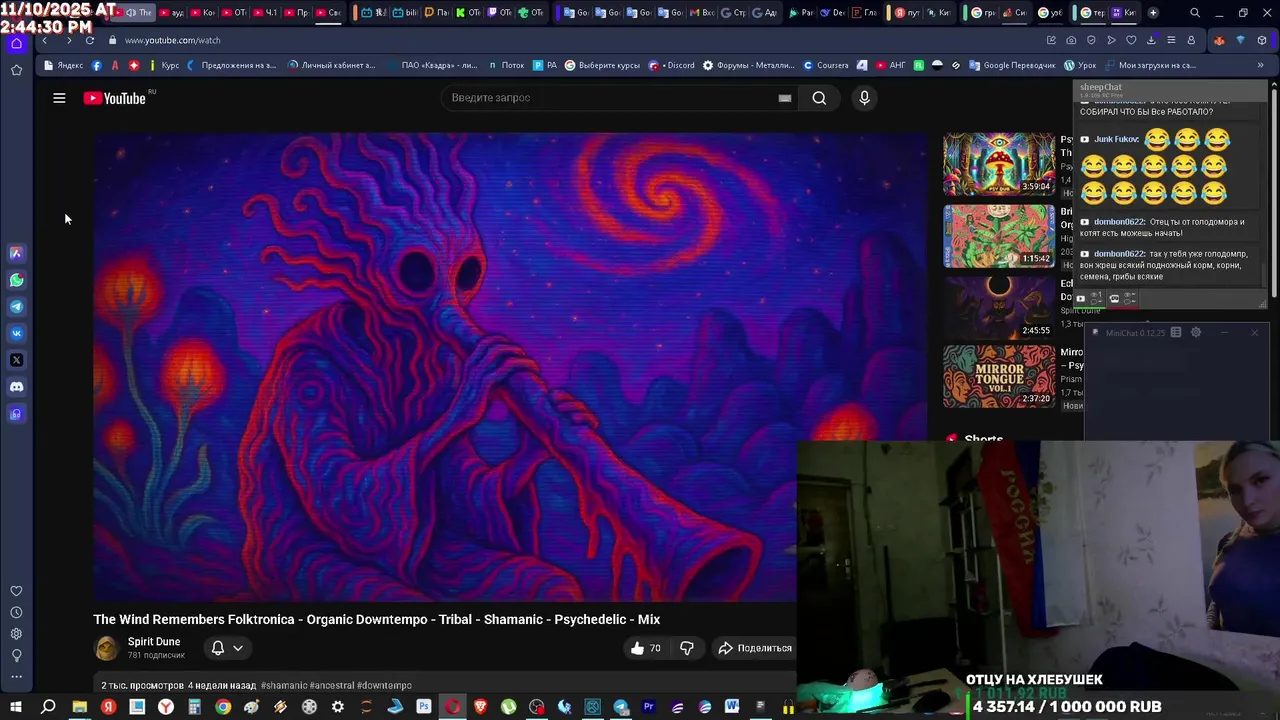Click the www.youtube.com/watch address bar
The height and width of the screenshot is (720, 1280).
pyautogui.click(x=172, y=40)
